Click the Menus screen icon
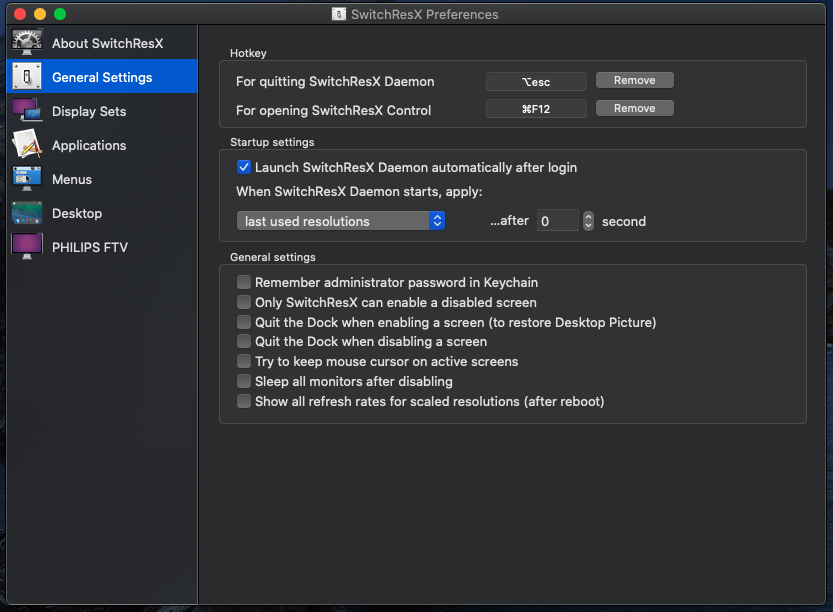The height and width of the screenshot is (612, 833). tap(27, 178)
